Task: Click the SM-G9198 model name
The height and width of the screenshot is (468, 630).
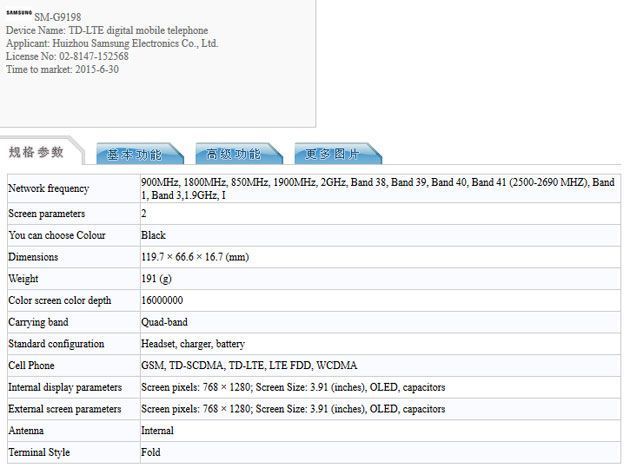Action: [60, 17]
